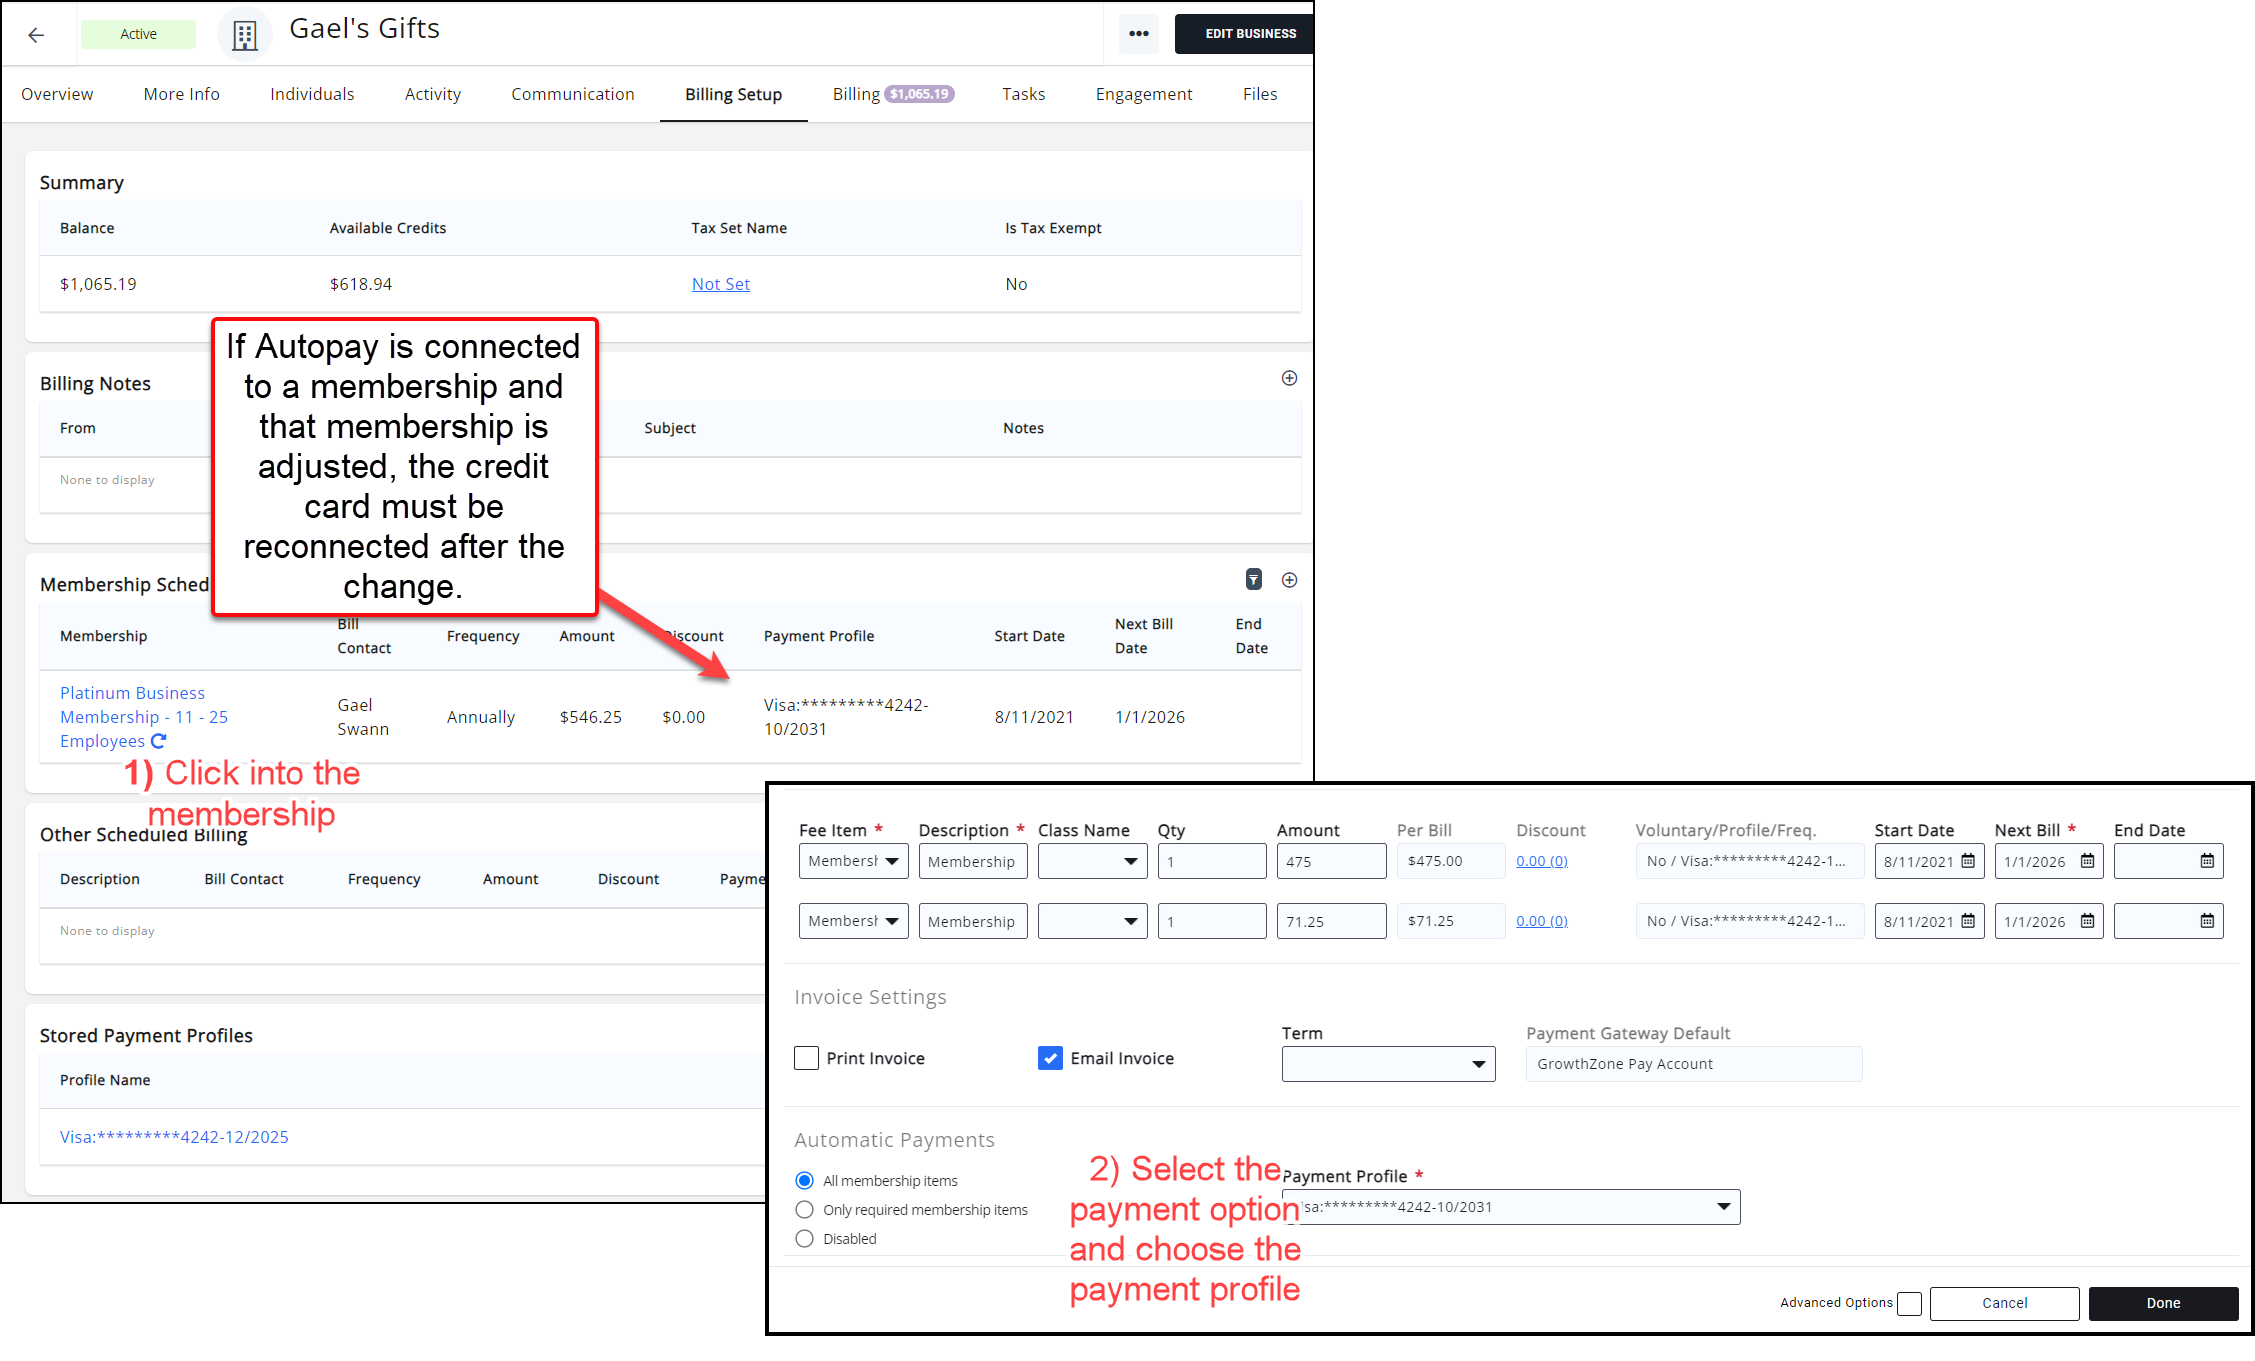
Task: Click the refresh icon beside Platinum Business Membership
Action: click(158, 741)
